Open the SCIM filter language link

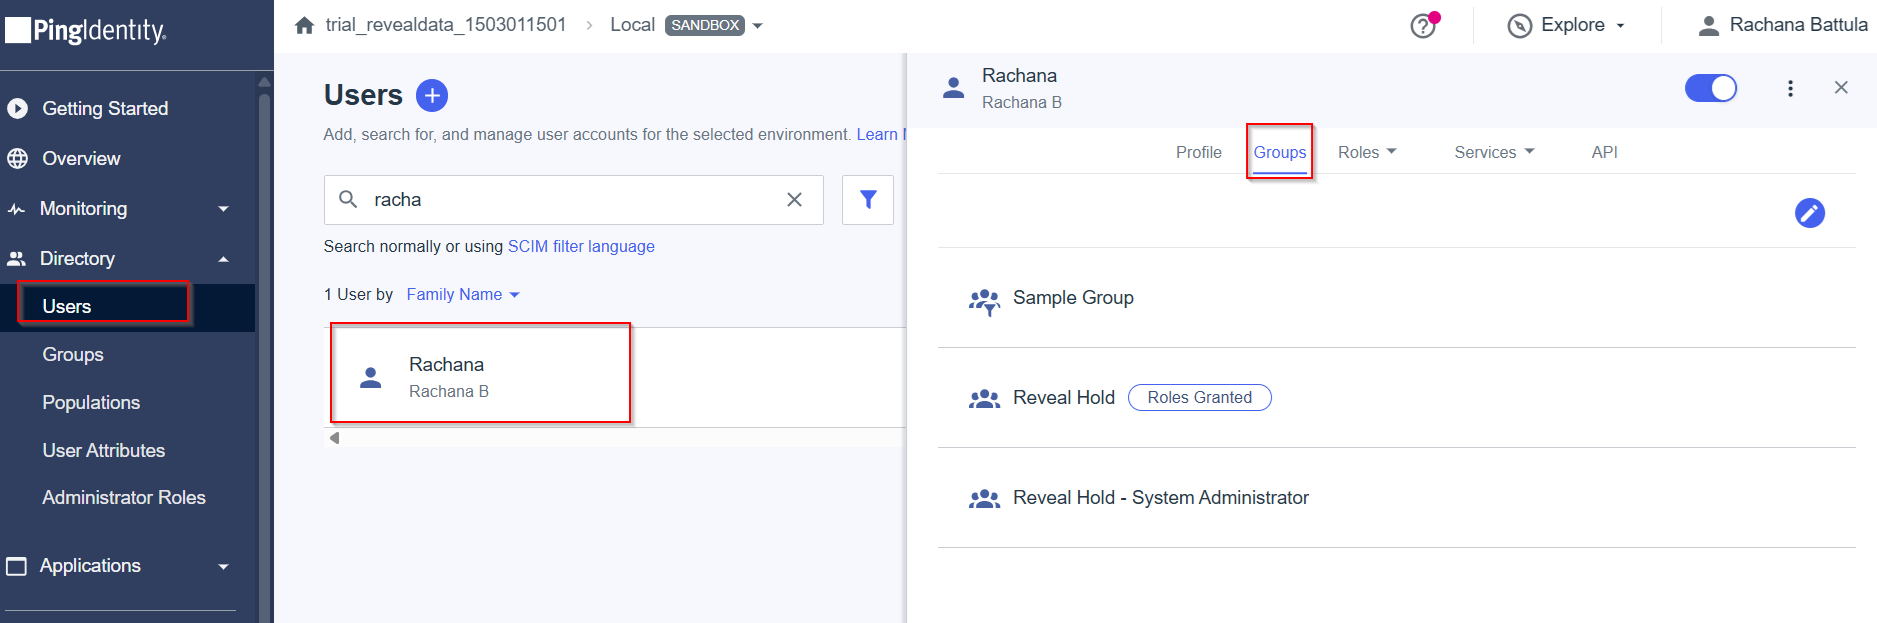pyautogui.click(x=581, y=247)
